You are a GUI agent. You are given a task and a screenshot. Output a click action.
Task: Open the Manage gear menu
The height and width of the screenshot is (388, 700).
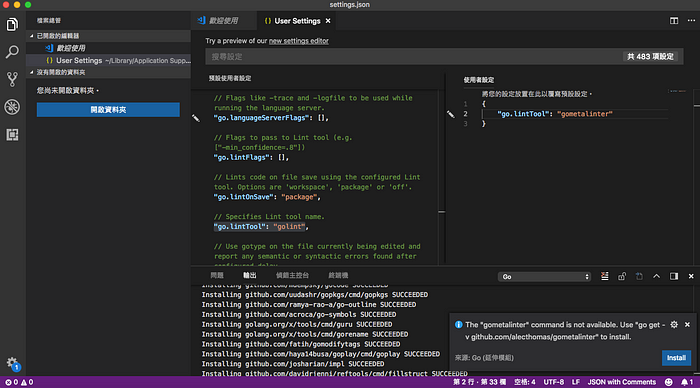12,363
